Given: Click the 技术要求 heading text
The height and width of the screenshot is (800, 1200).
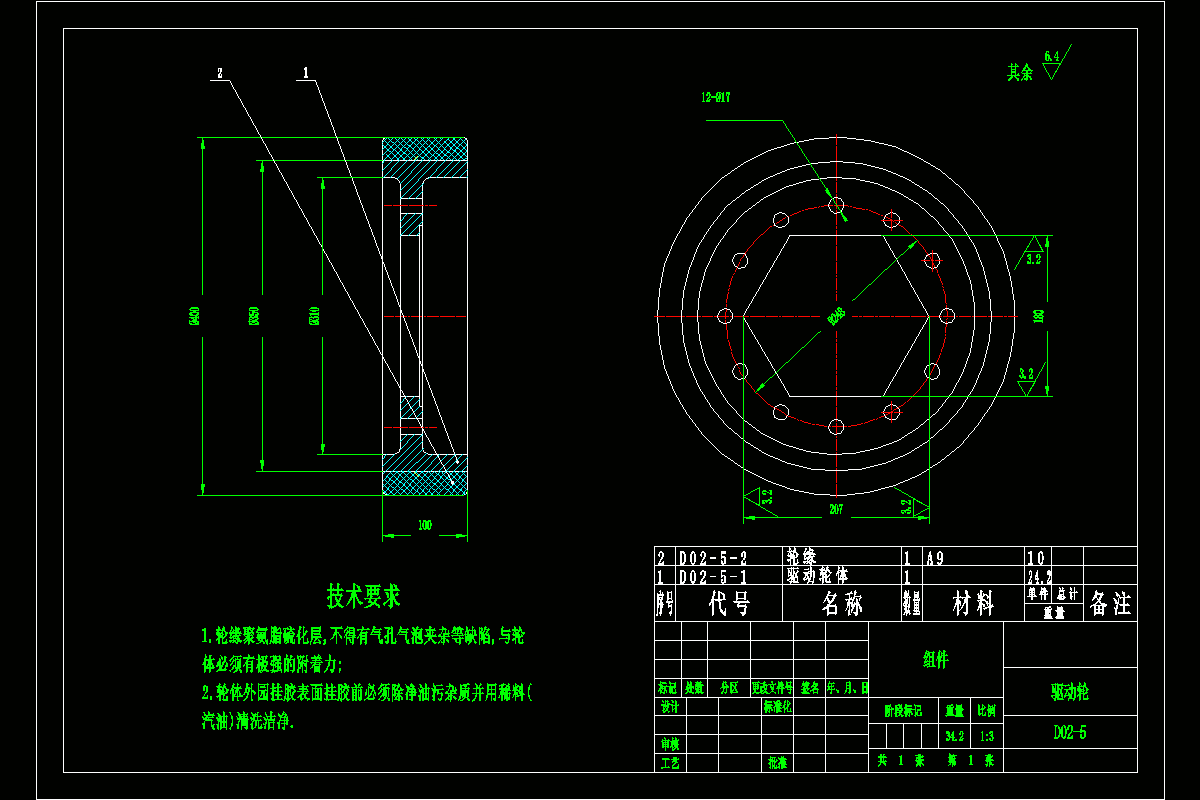Looking at the screenshot, I should tap(363, 597).
